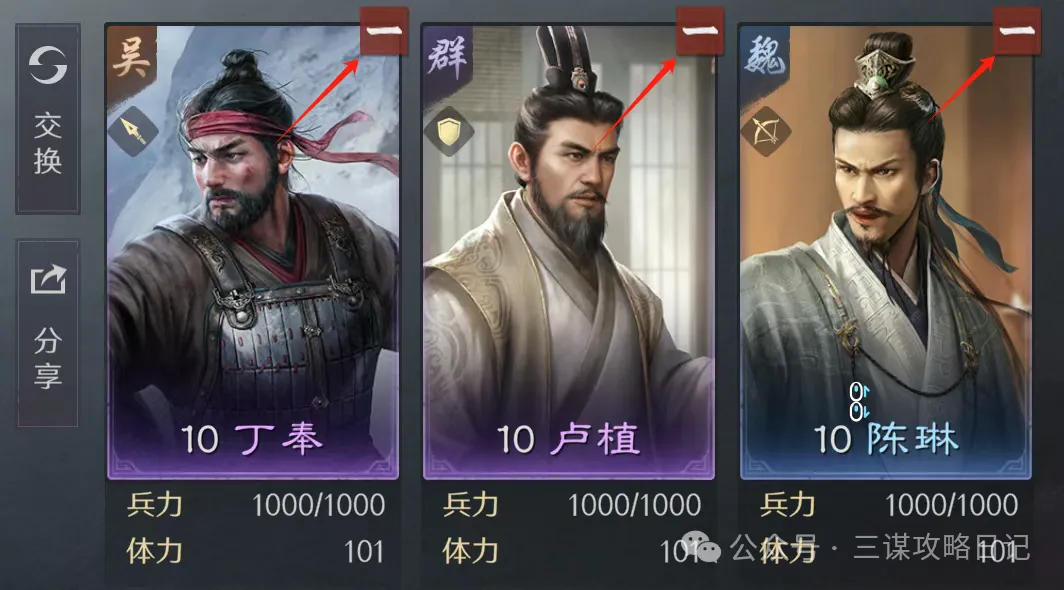Click the 魏 faction badge
The image size is (1064, 590).
click(765, 55)
